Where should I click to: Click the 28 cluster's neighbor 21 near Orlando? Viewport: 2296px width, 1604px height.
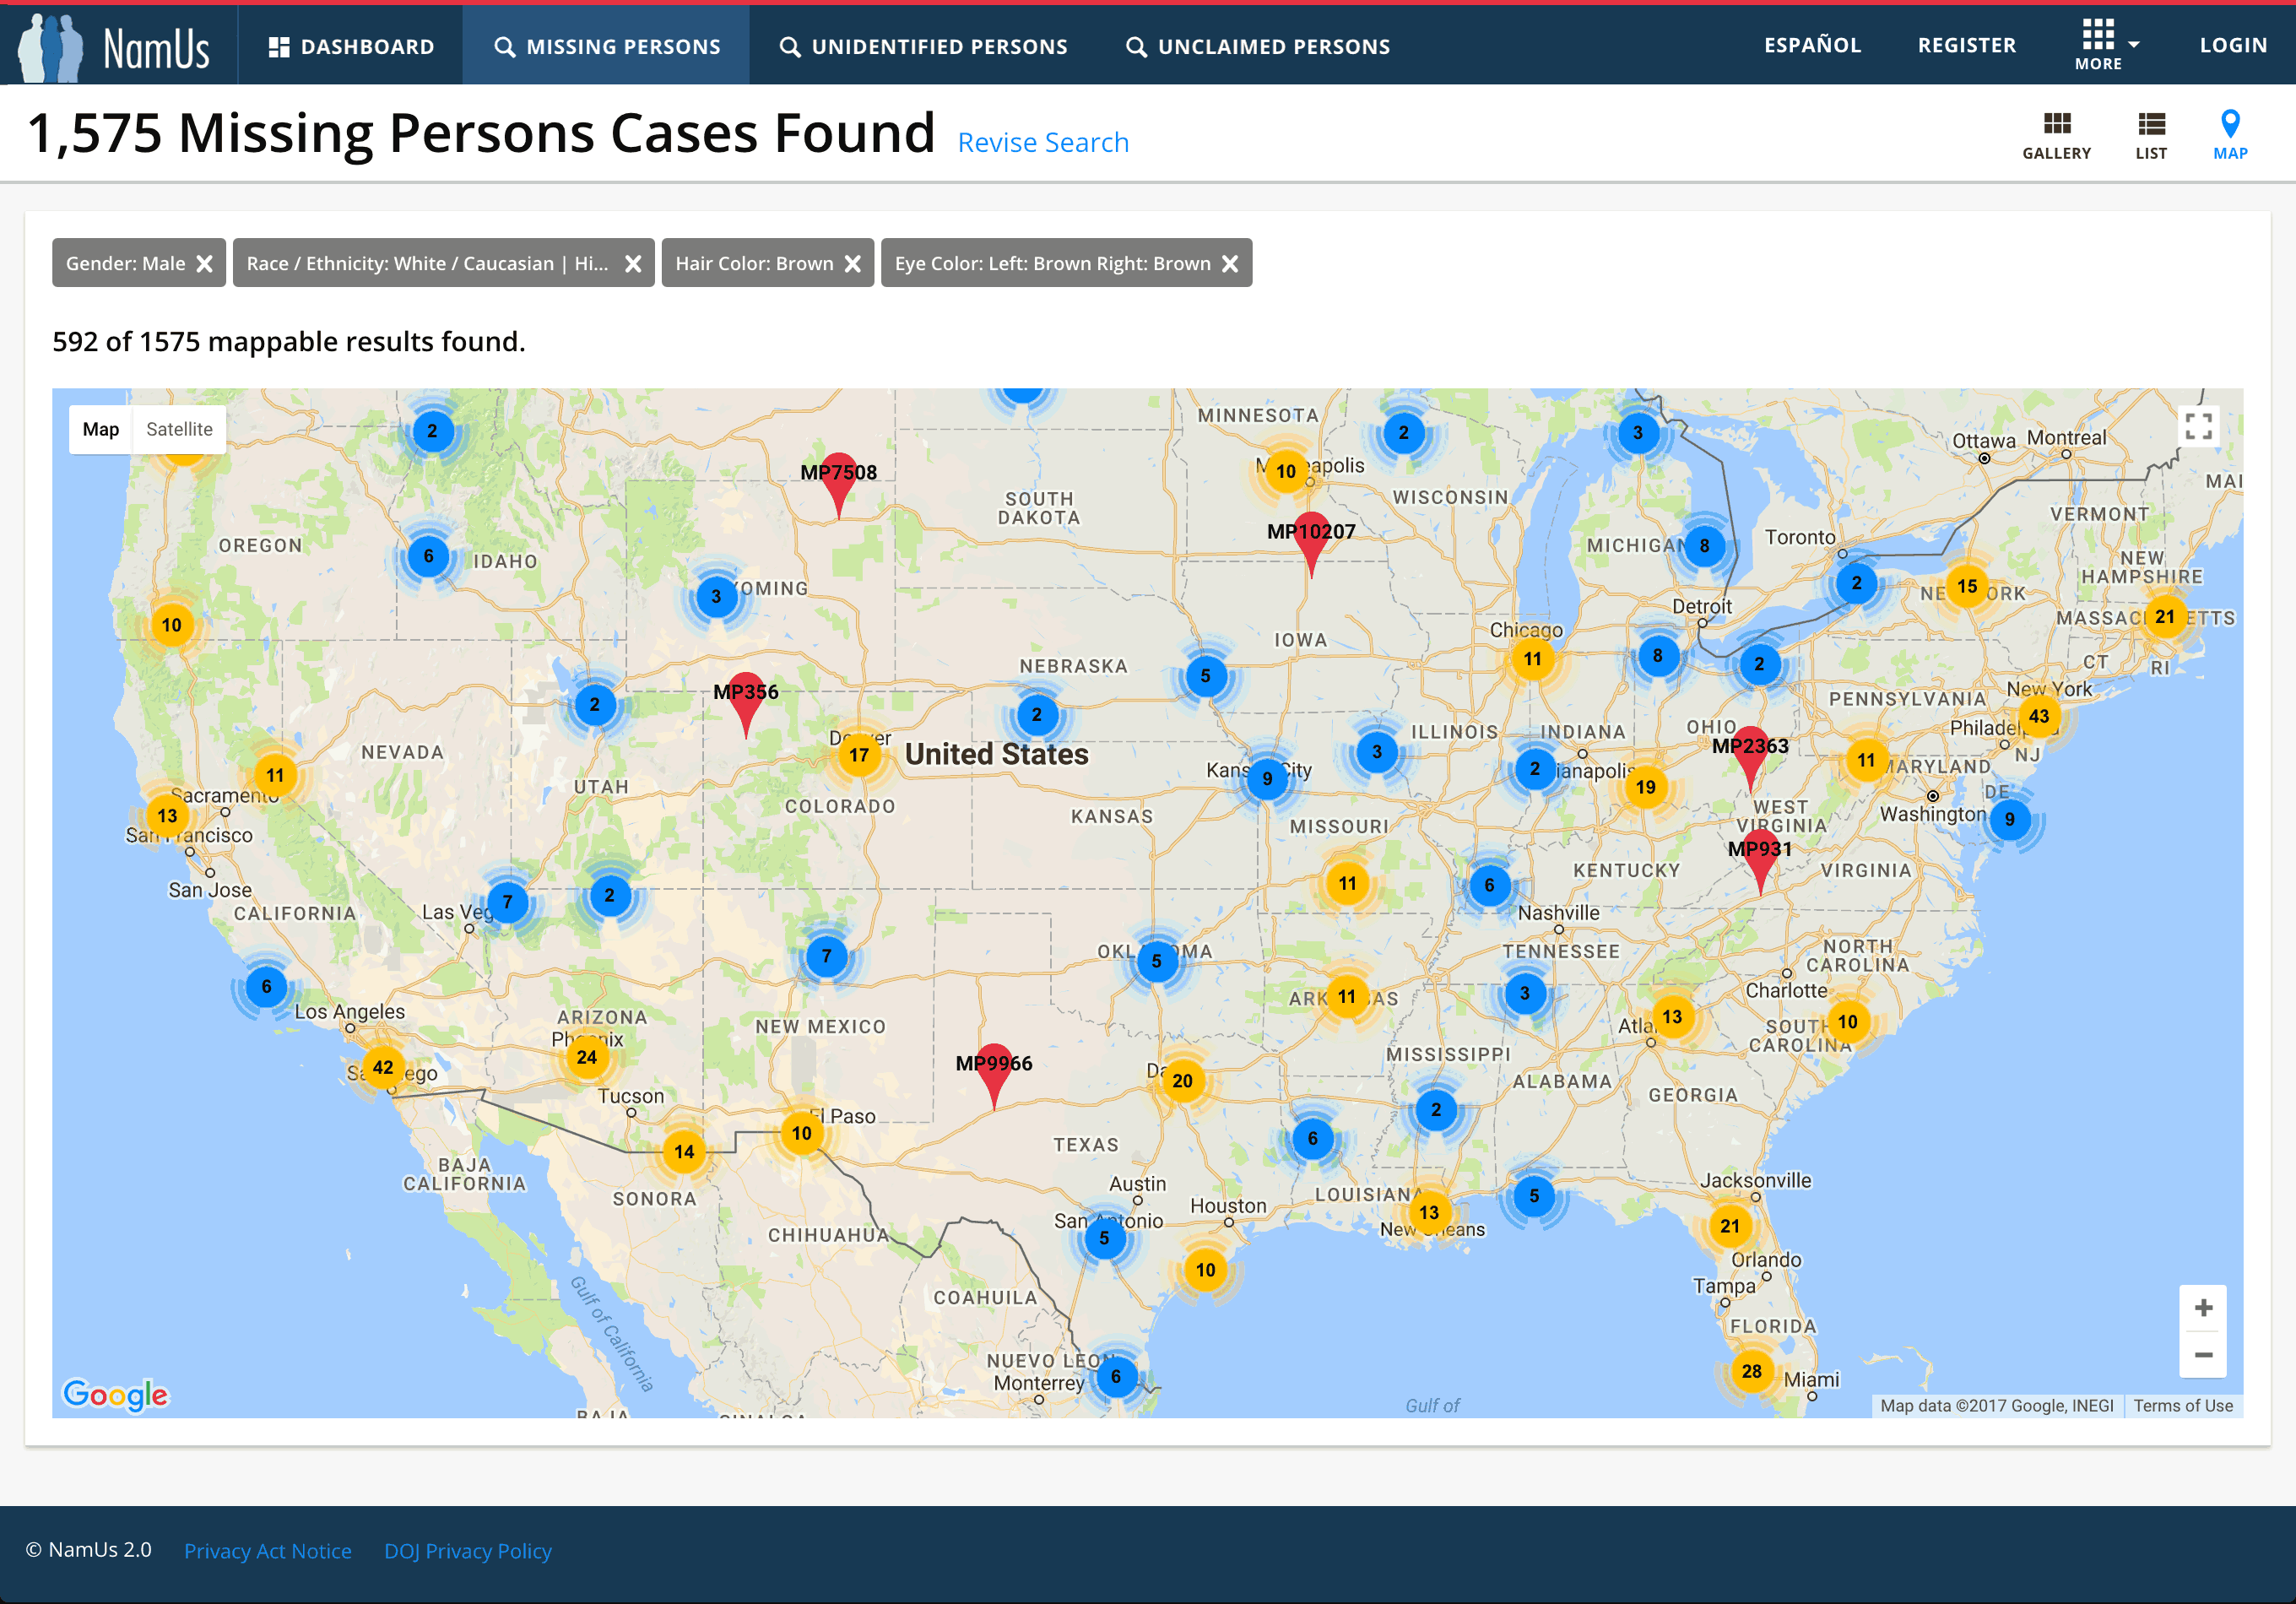[x=1730, y=1226]
